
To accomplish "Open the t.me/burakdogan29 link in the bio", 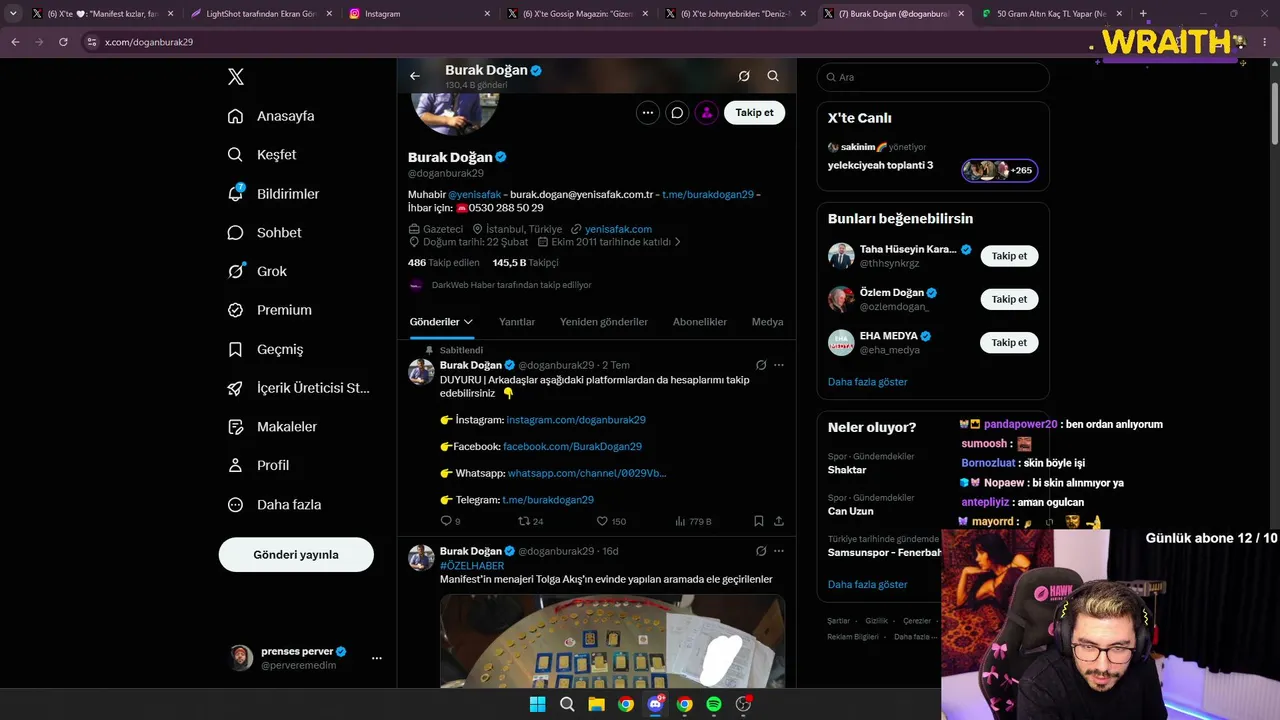I will (x=708, y=194).
